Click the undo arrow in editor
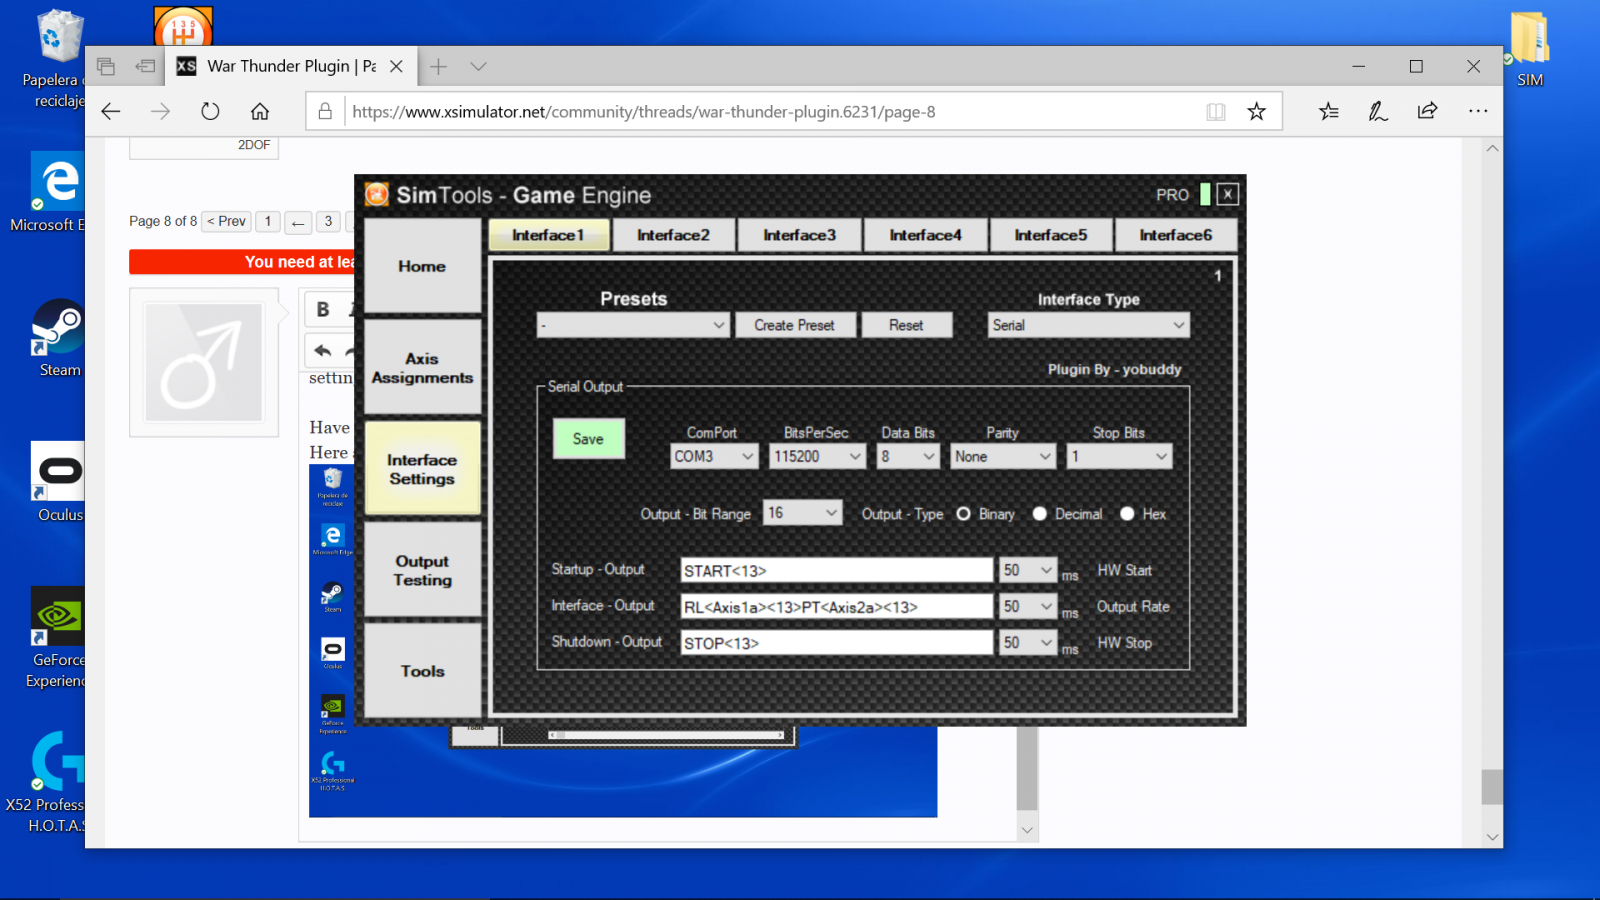 [322, 351]
